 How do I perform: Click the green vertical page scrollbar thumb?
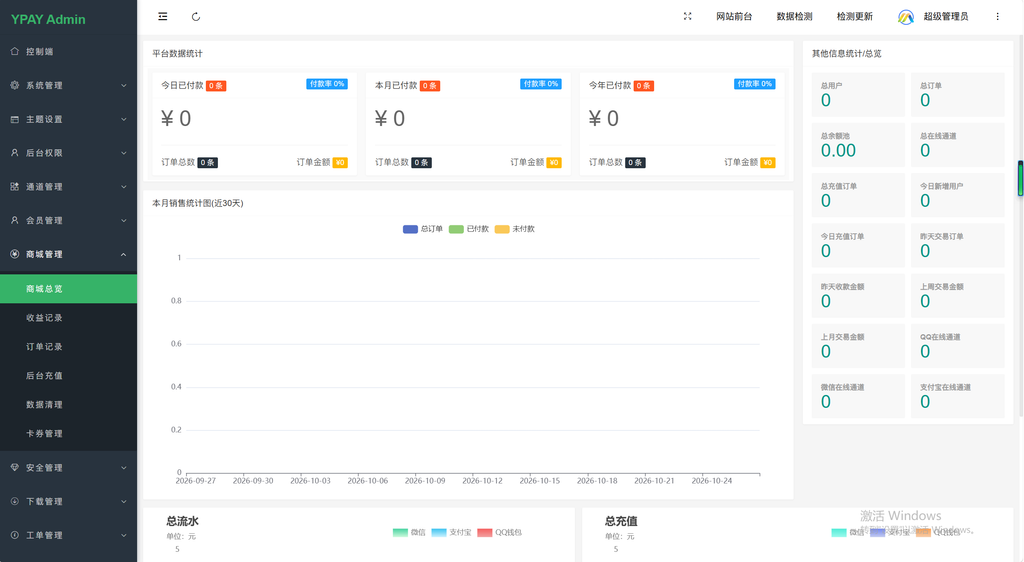point(1020,178)
